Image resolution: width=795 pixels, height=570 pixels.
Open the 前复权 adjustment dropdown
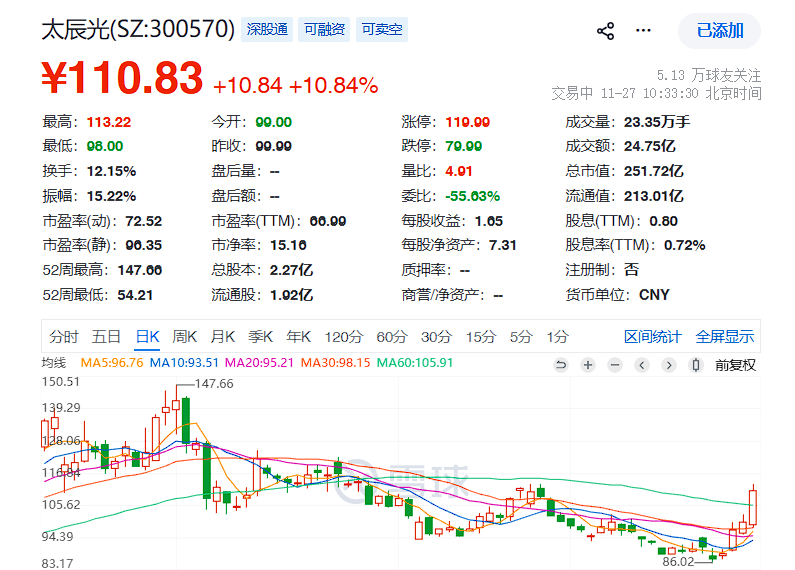coord(735,365)
